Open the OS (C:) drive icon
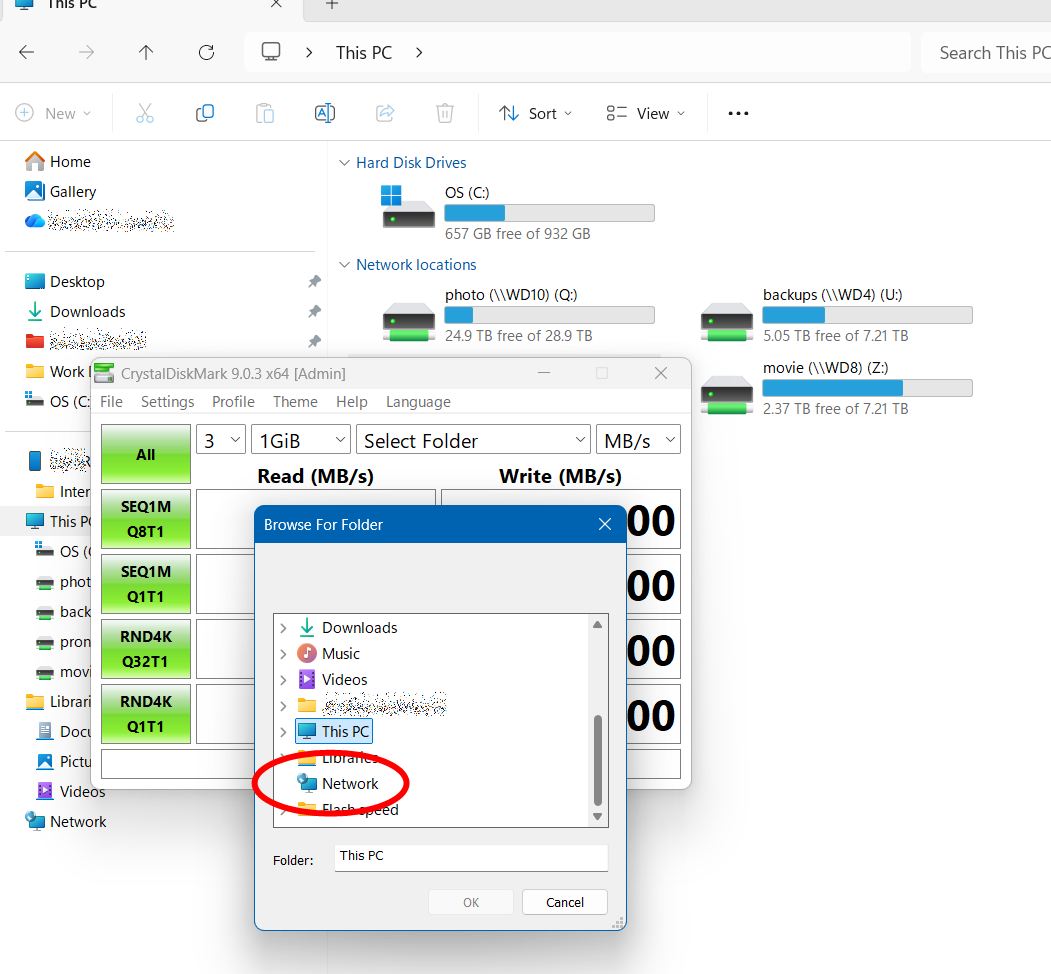 (408, 208)
